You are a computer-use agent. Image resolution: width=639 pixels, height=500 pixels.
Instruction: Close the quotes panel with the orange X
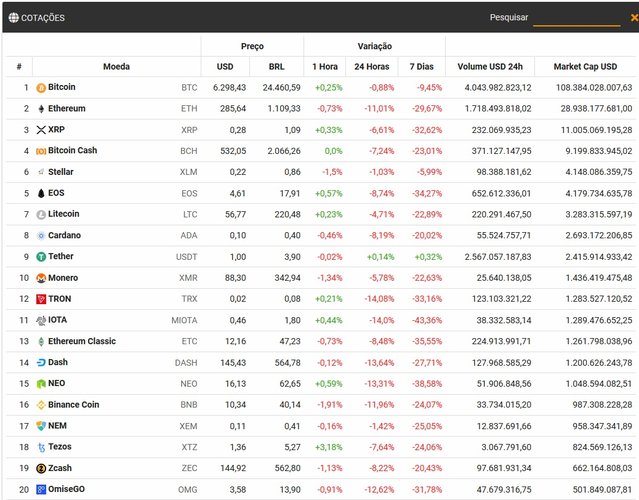pos(634,18)
